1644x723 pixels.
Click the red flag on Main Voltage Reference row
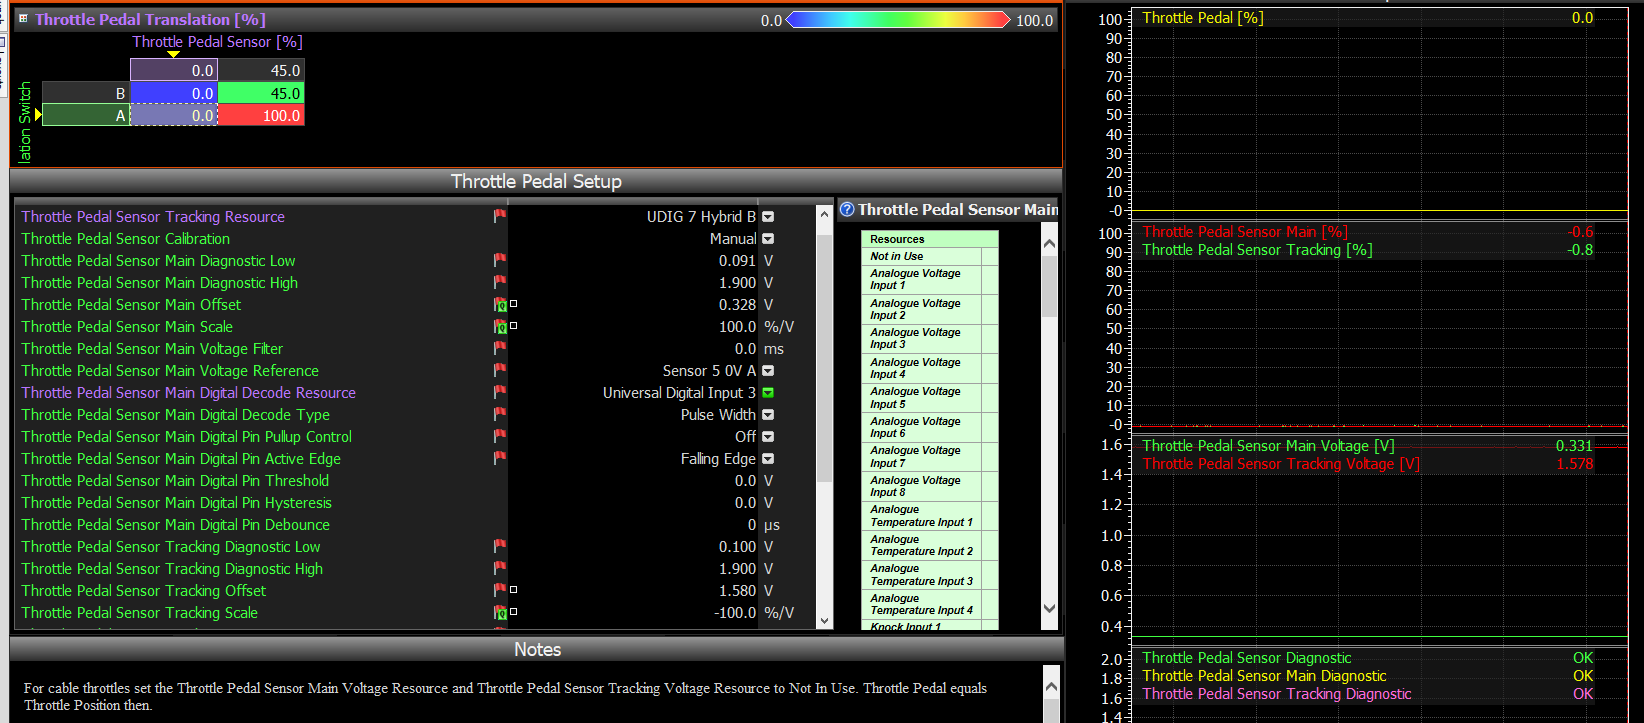pyautogui.click(x=500, y=370)
